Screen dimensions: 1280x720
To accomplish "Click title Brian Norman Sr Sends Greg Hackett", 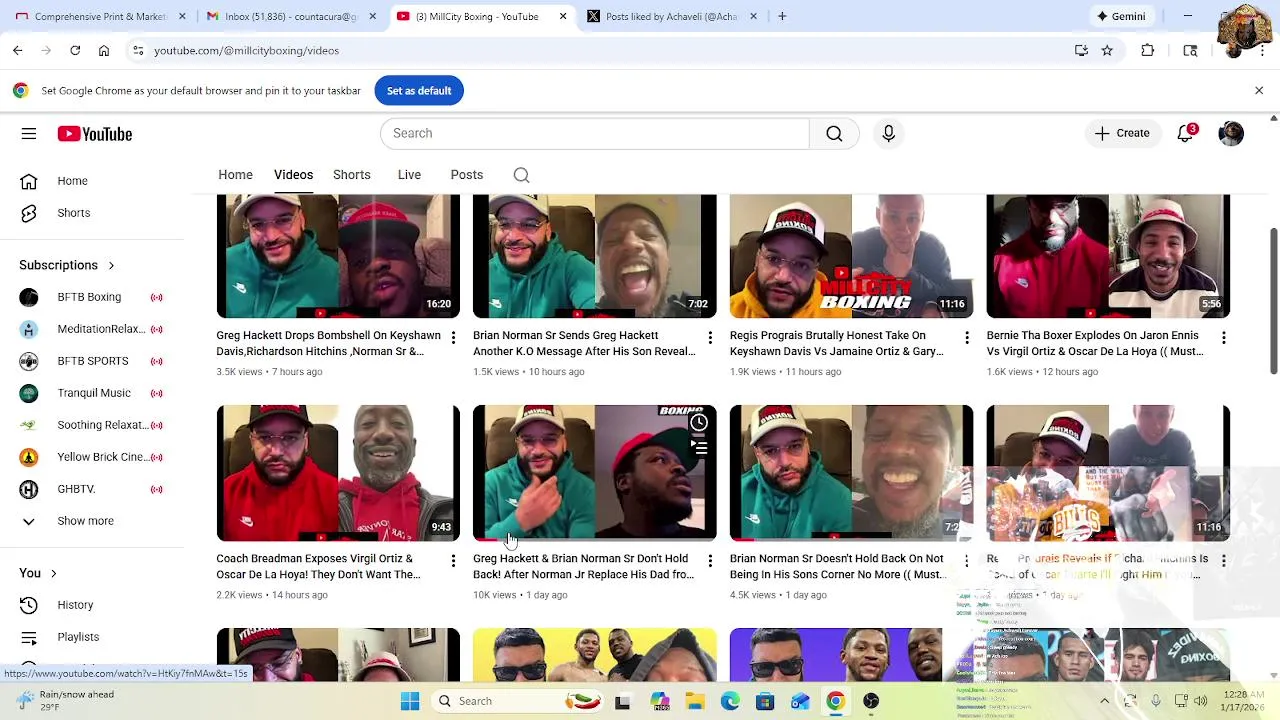I will [x=584, y=343].
